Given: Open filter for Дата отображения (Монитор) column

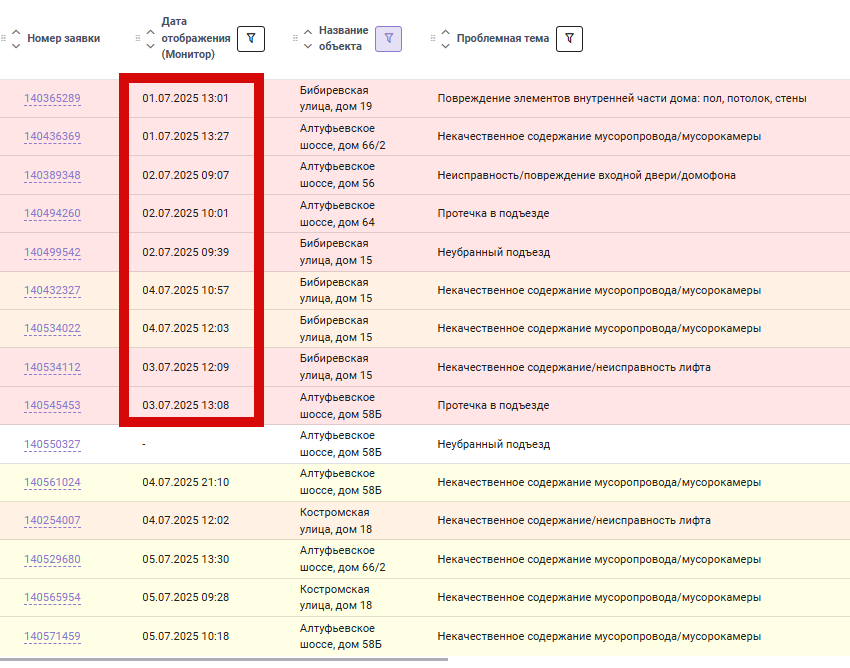Looking at the screenshot, I should 251,39.
